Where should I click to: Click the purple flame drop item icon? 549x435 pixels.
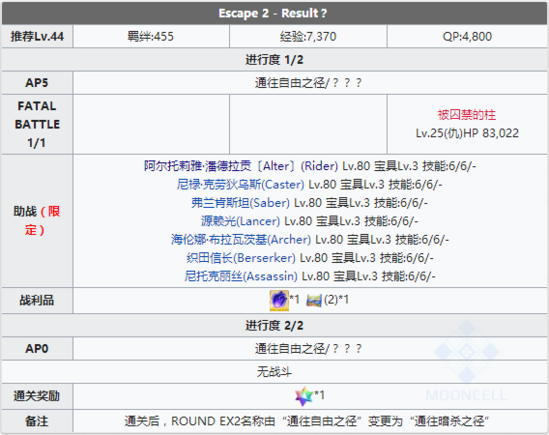coord(279,300)
